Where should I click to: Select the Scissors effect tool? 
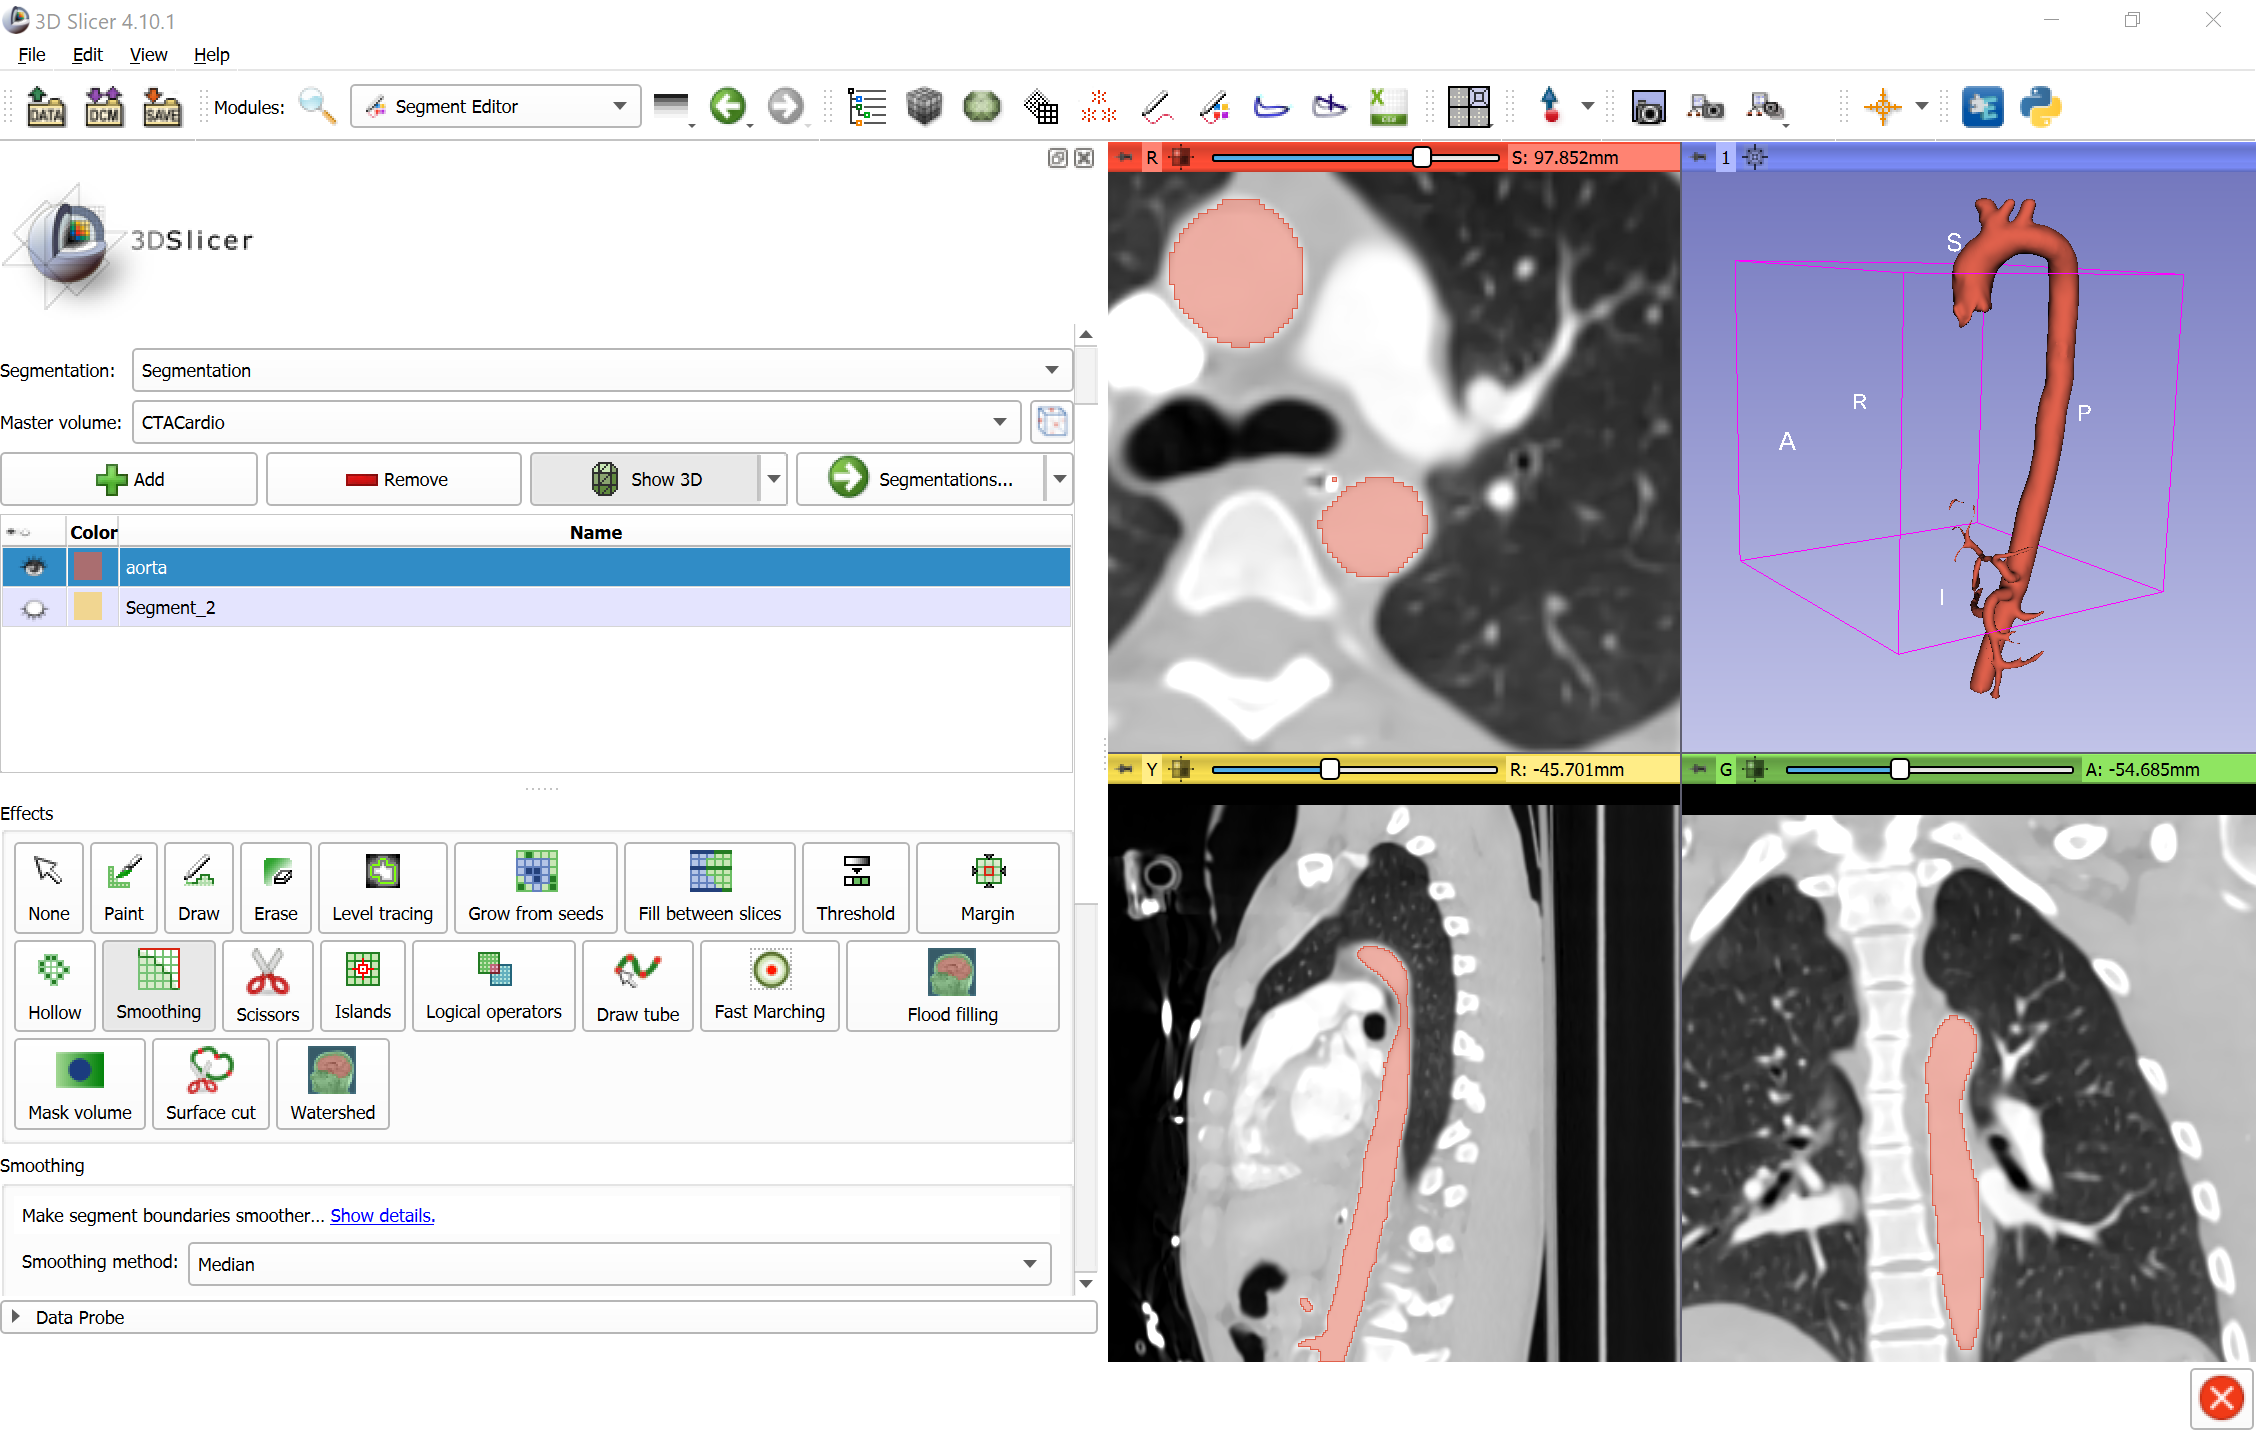pyautogui.click(x=266, y=983)
